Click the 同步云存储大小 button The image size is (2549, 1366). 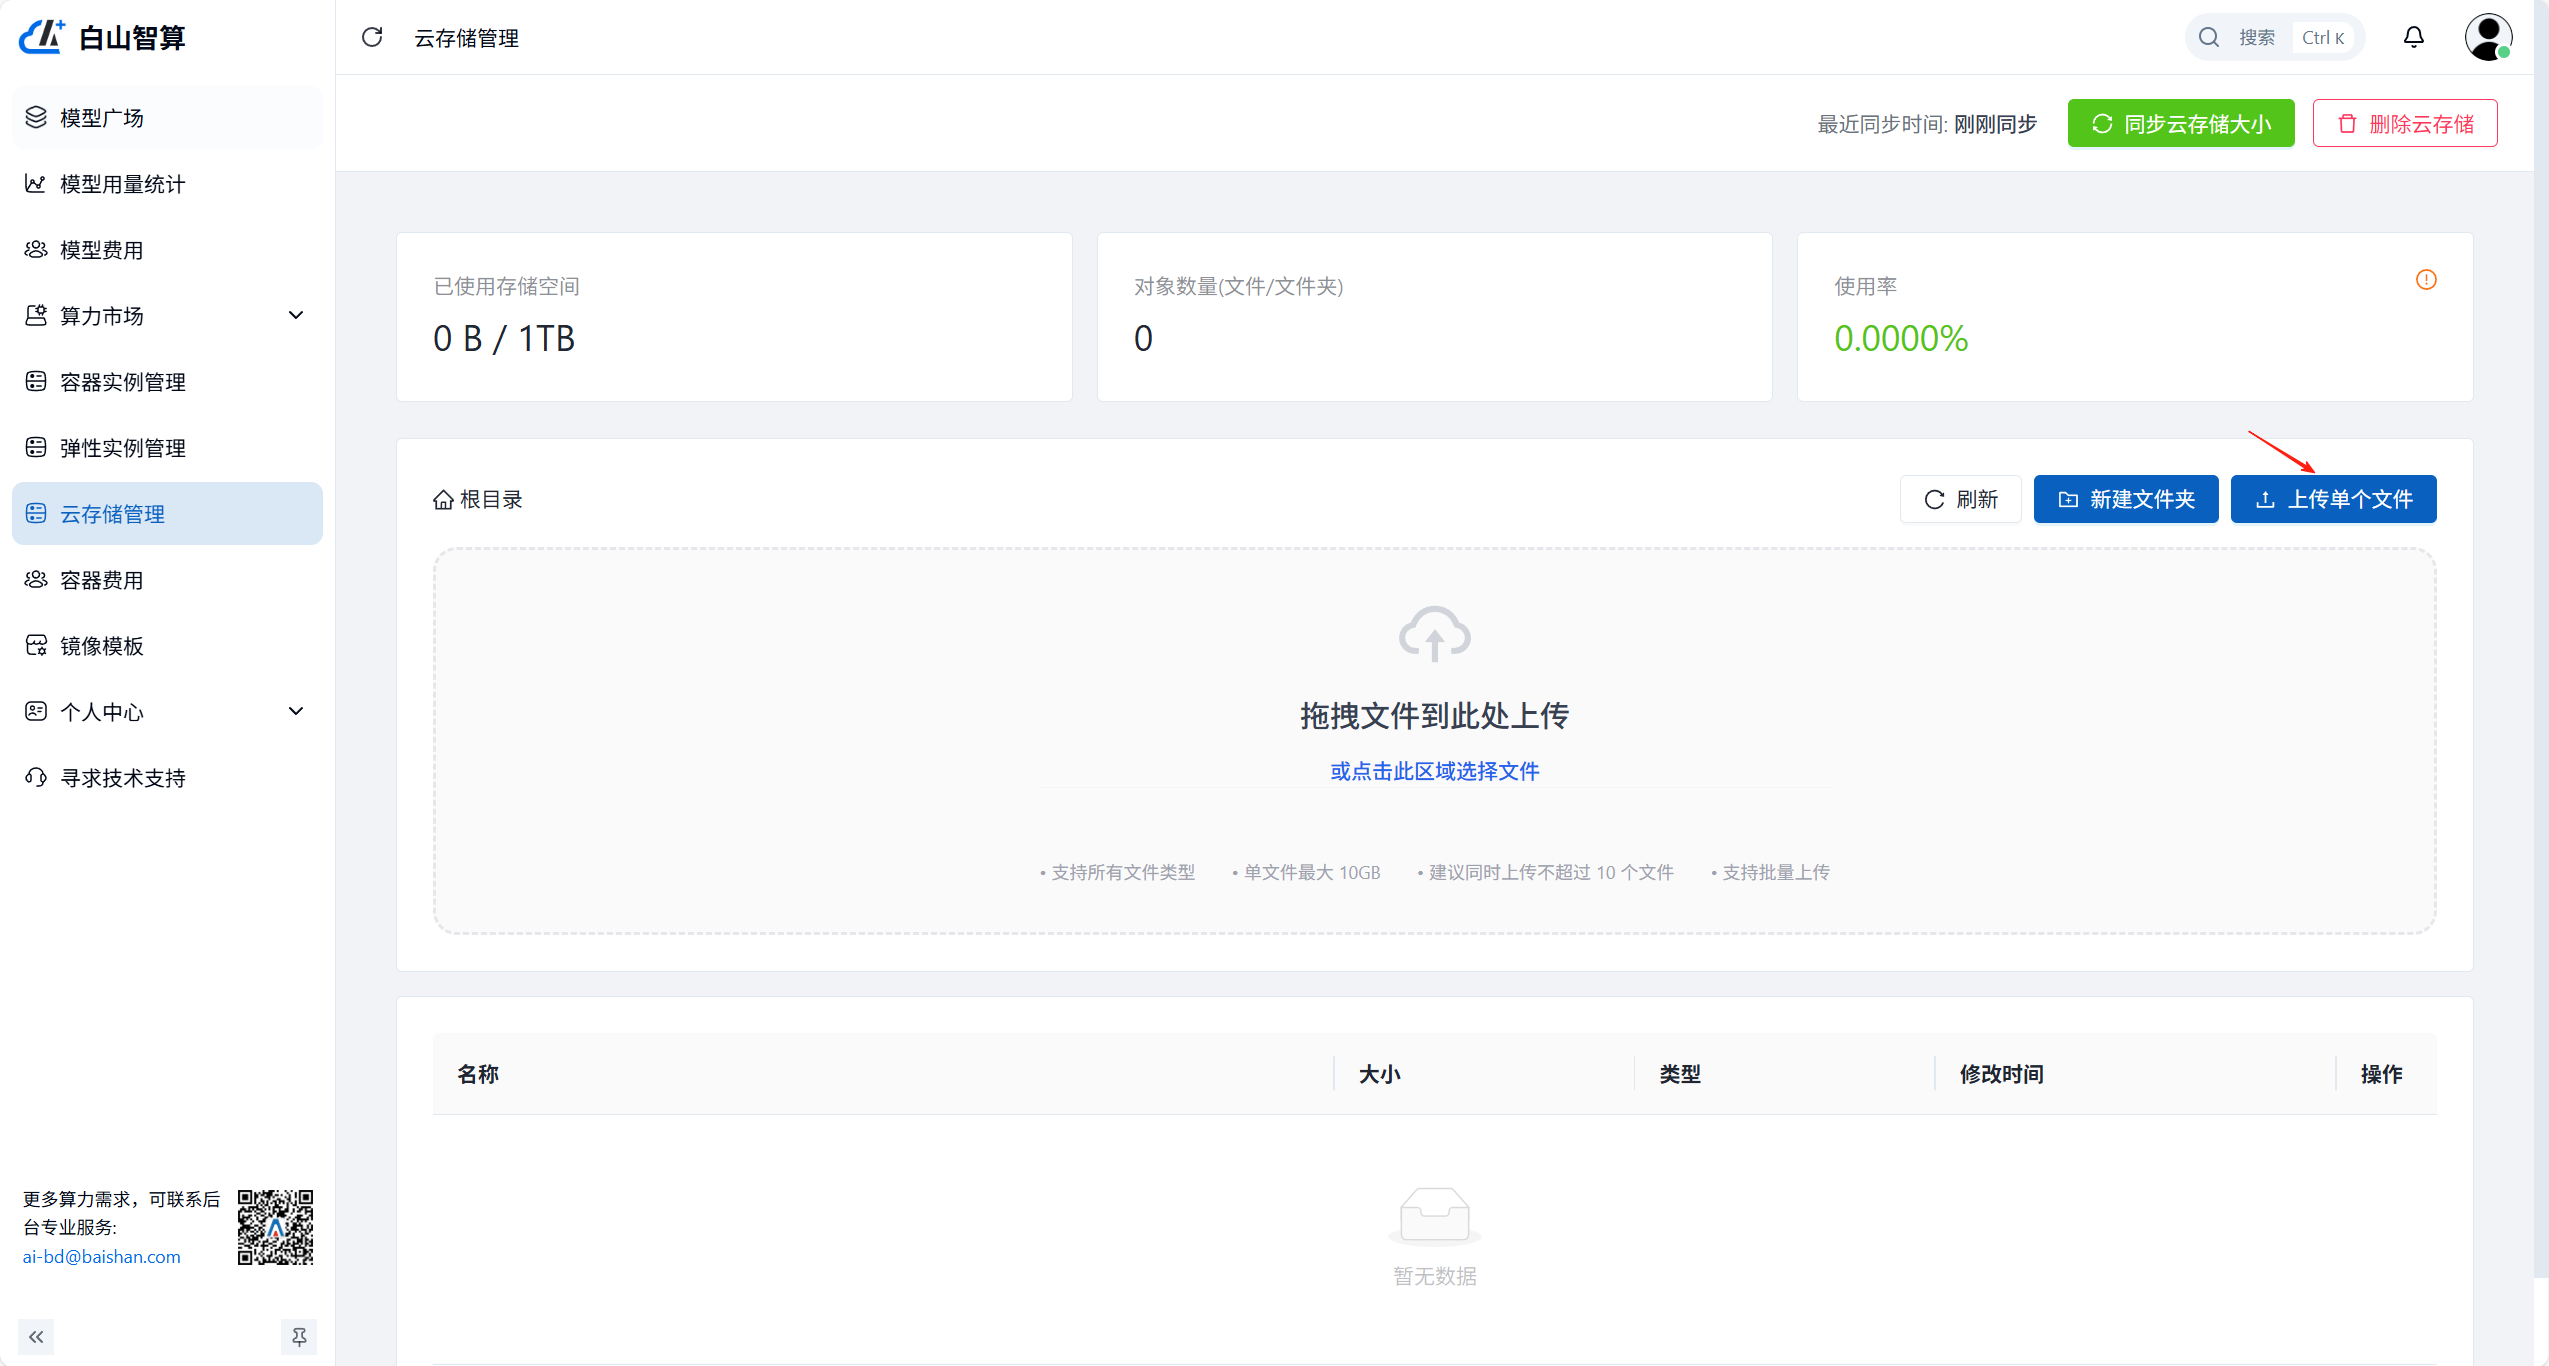coord(2180,123)
